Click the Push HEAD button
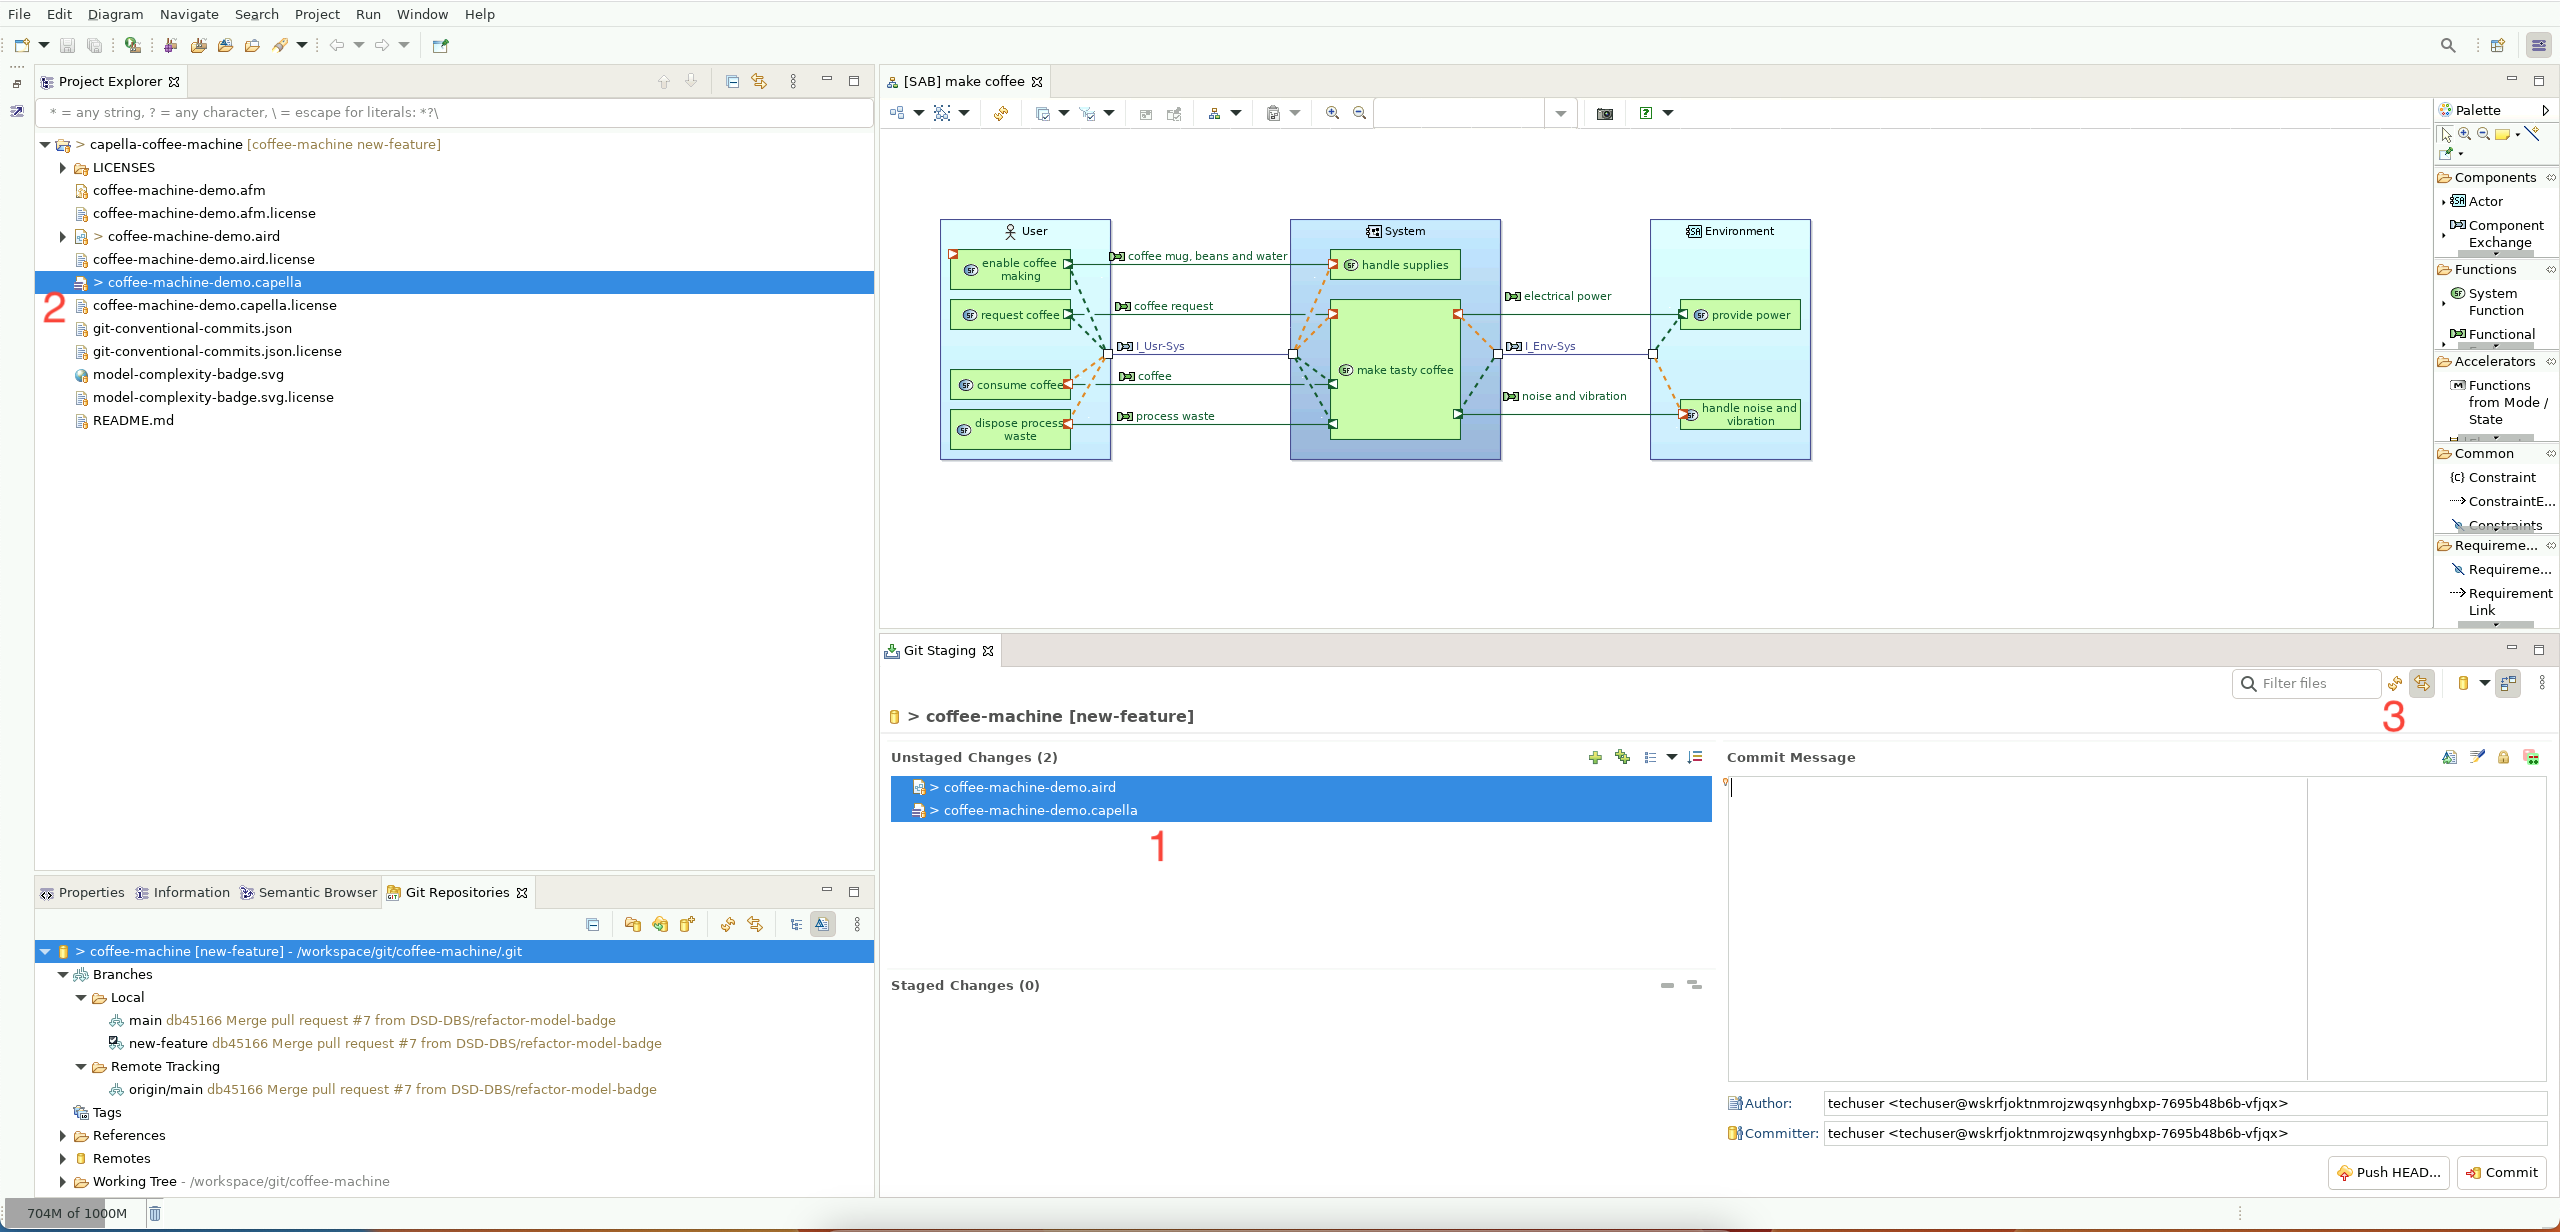 [x=2388, y=1172]
